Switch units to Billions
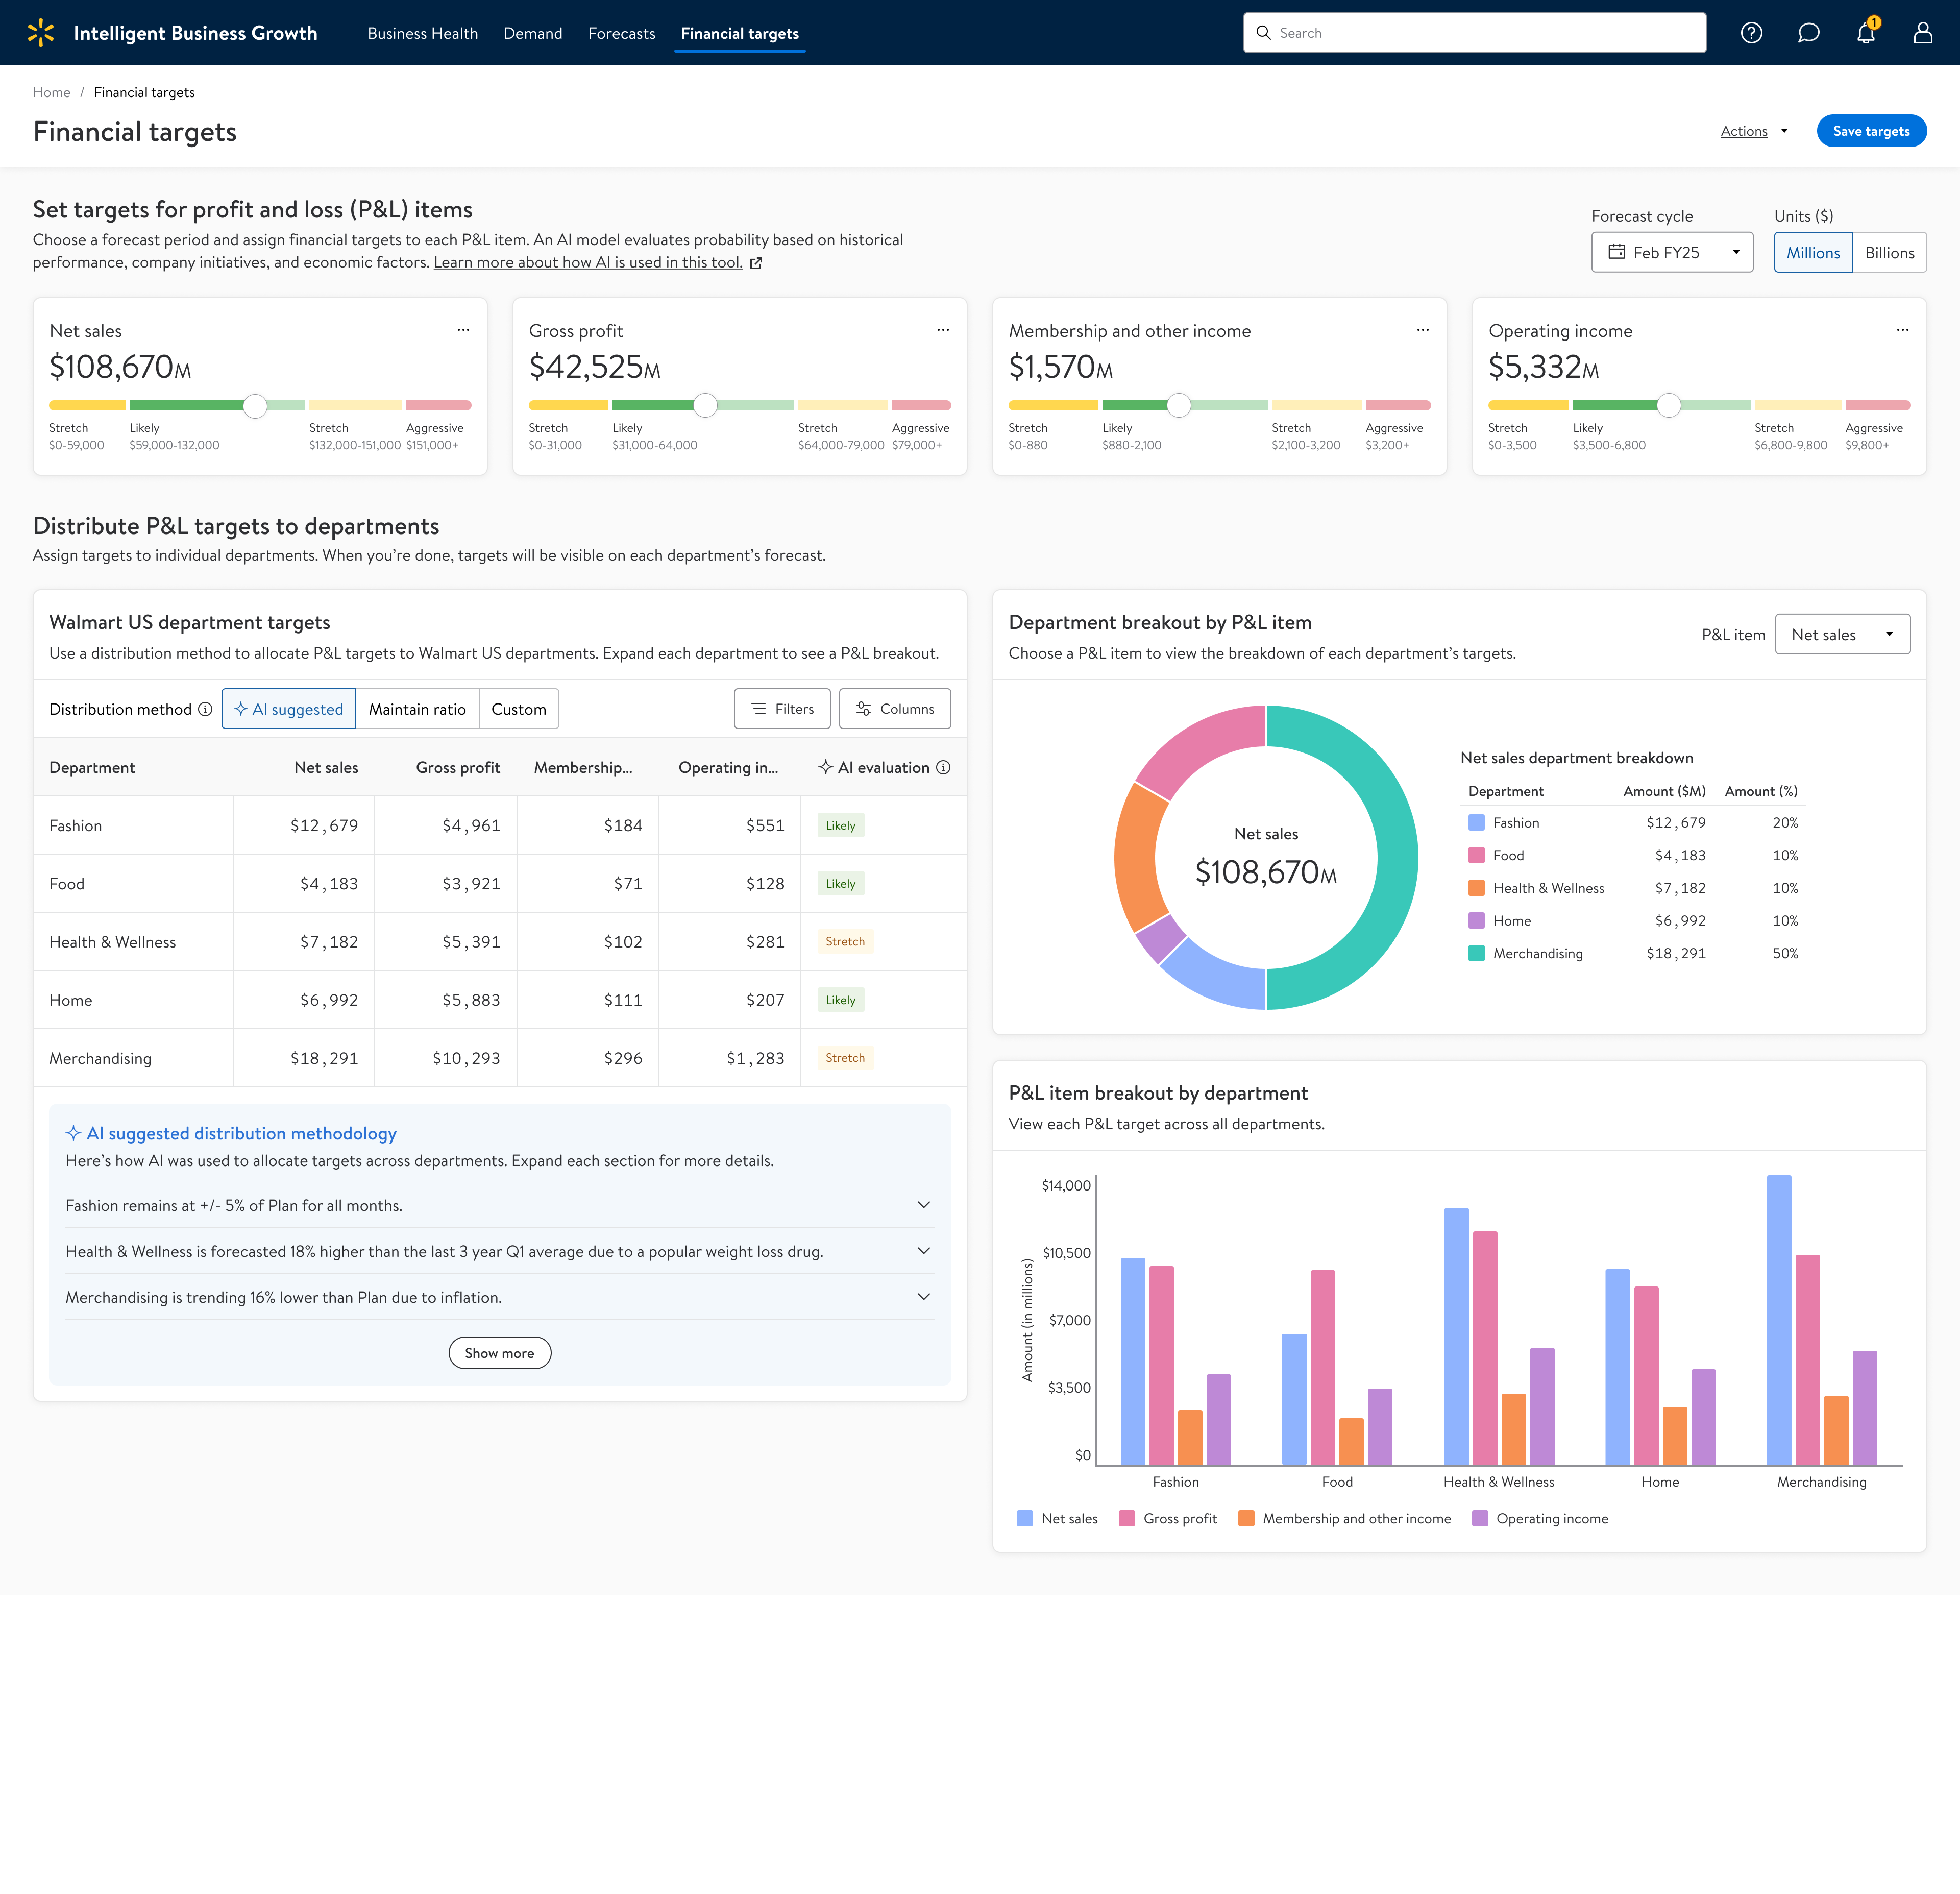Viewport: 1960px width, 1894px height. pyautogui.click(x=1888, y=253)
